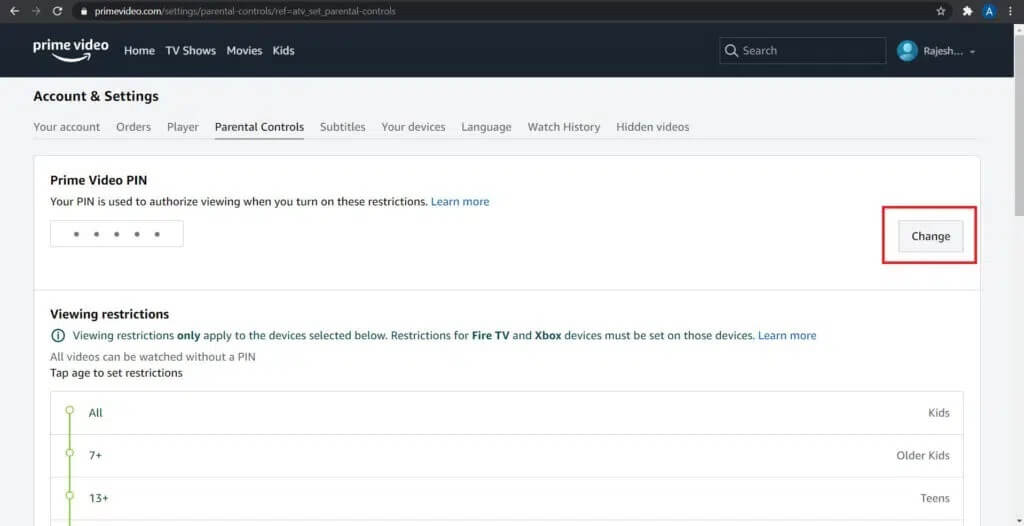Screen dimensions: 1024x526
Task: Open the Your devices tab
Action: click(x=413, y=127)
